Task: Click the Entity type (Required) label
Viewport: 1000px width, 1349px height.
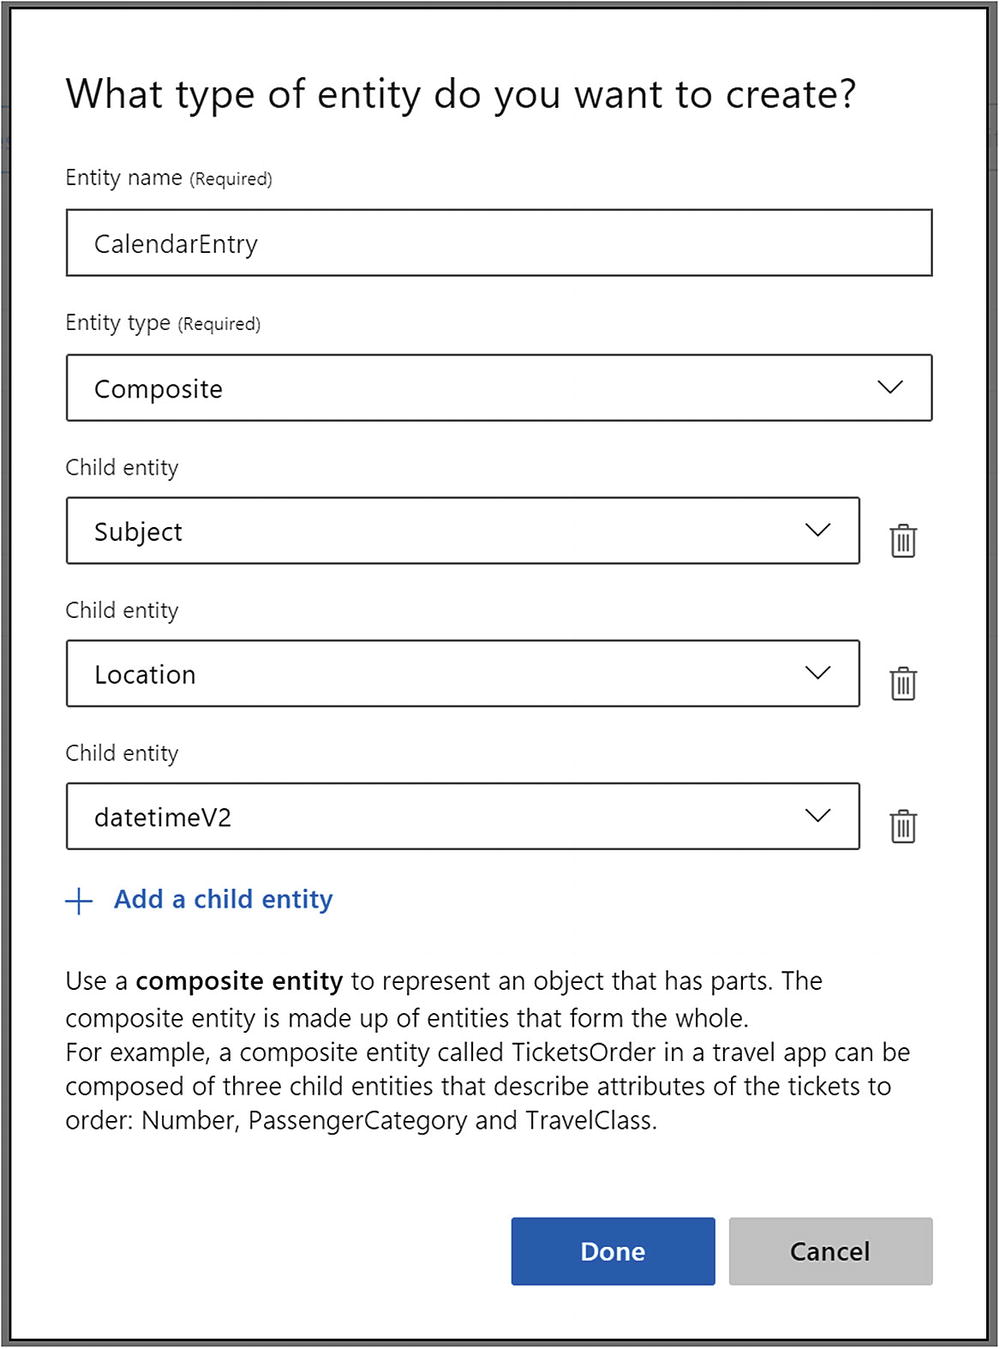Action: click(x=162, y=323)
